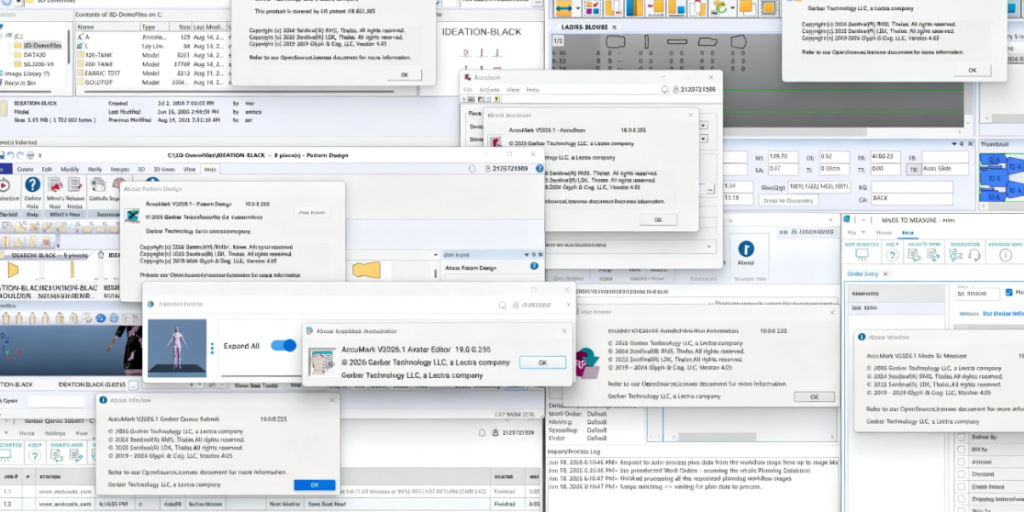Click blue double-arrow icon in marker toolbar
Image resolution: width=1024 pixels, height=512 pixels.
(x=564, y=8)
